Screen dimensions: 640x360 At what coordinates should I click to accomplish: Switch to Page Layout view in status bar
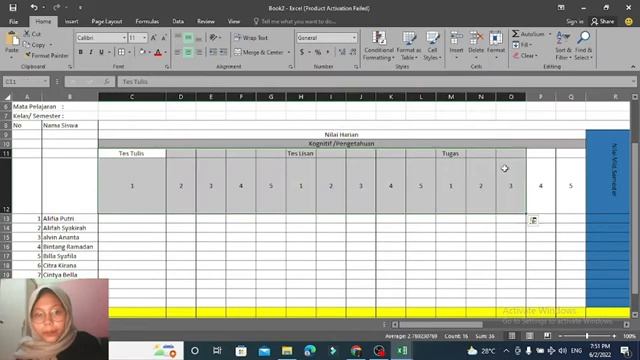click(529, 336)
